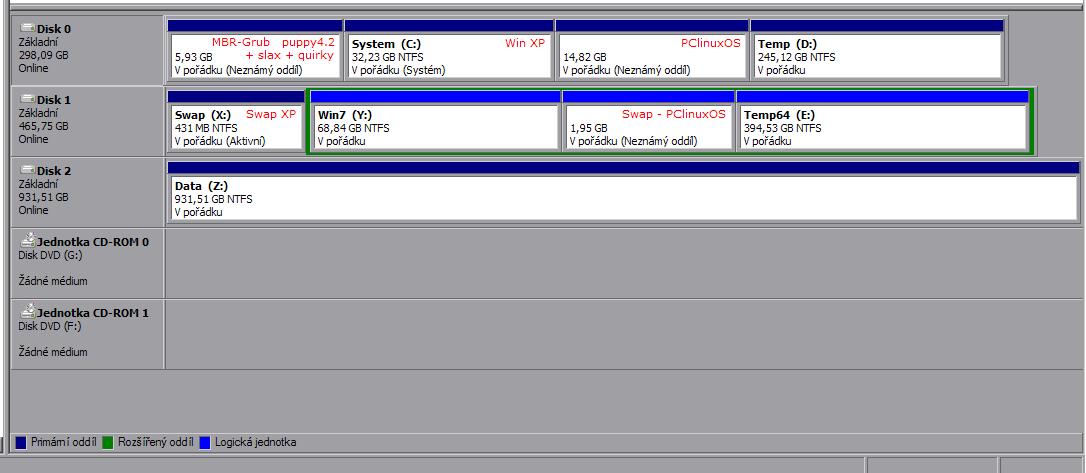Click the 298,09 GB size of Disk 0
This screenshot has width=1086, height=473.
[44, 55]
